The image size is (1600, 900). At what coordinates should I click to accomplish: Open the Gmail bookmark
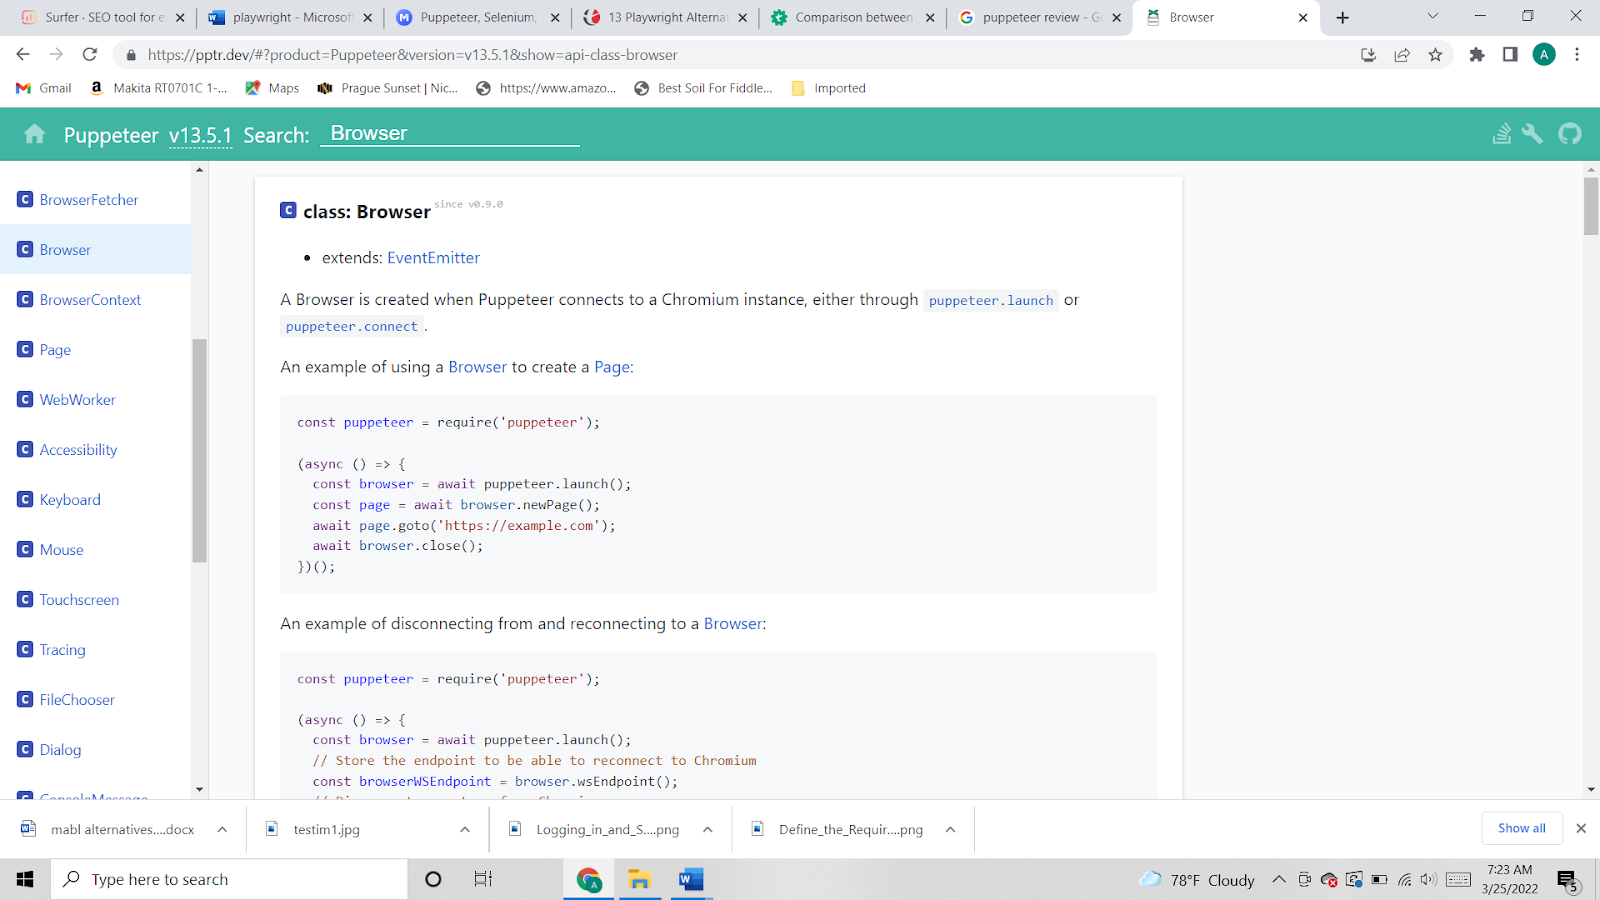[x=44, y=88]
